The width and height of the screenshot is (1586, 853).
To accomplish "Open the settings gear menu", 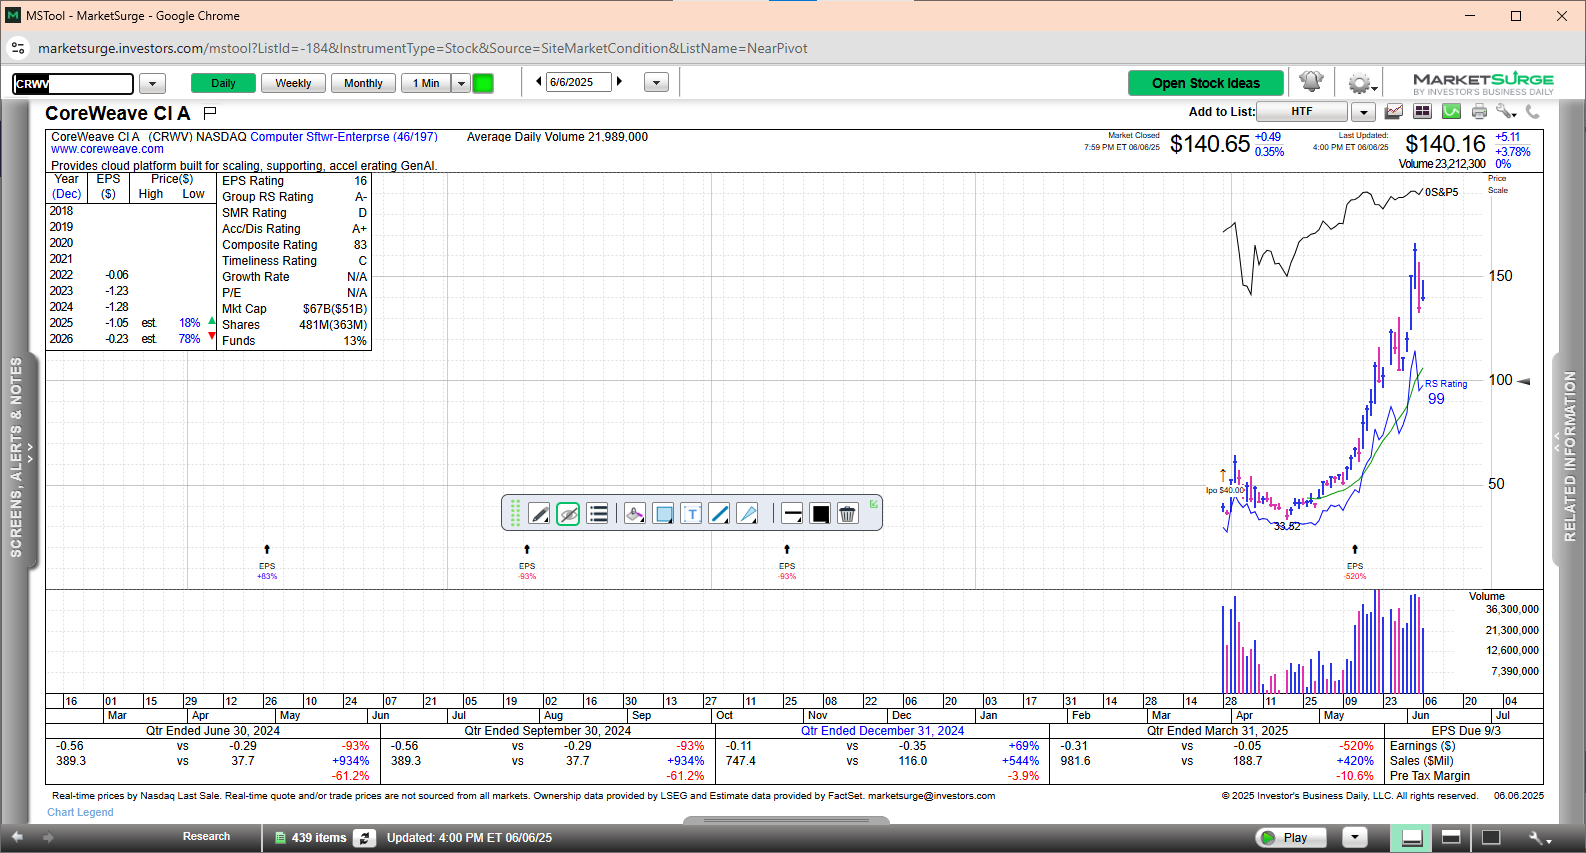I will (1361, 83).
